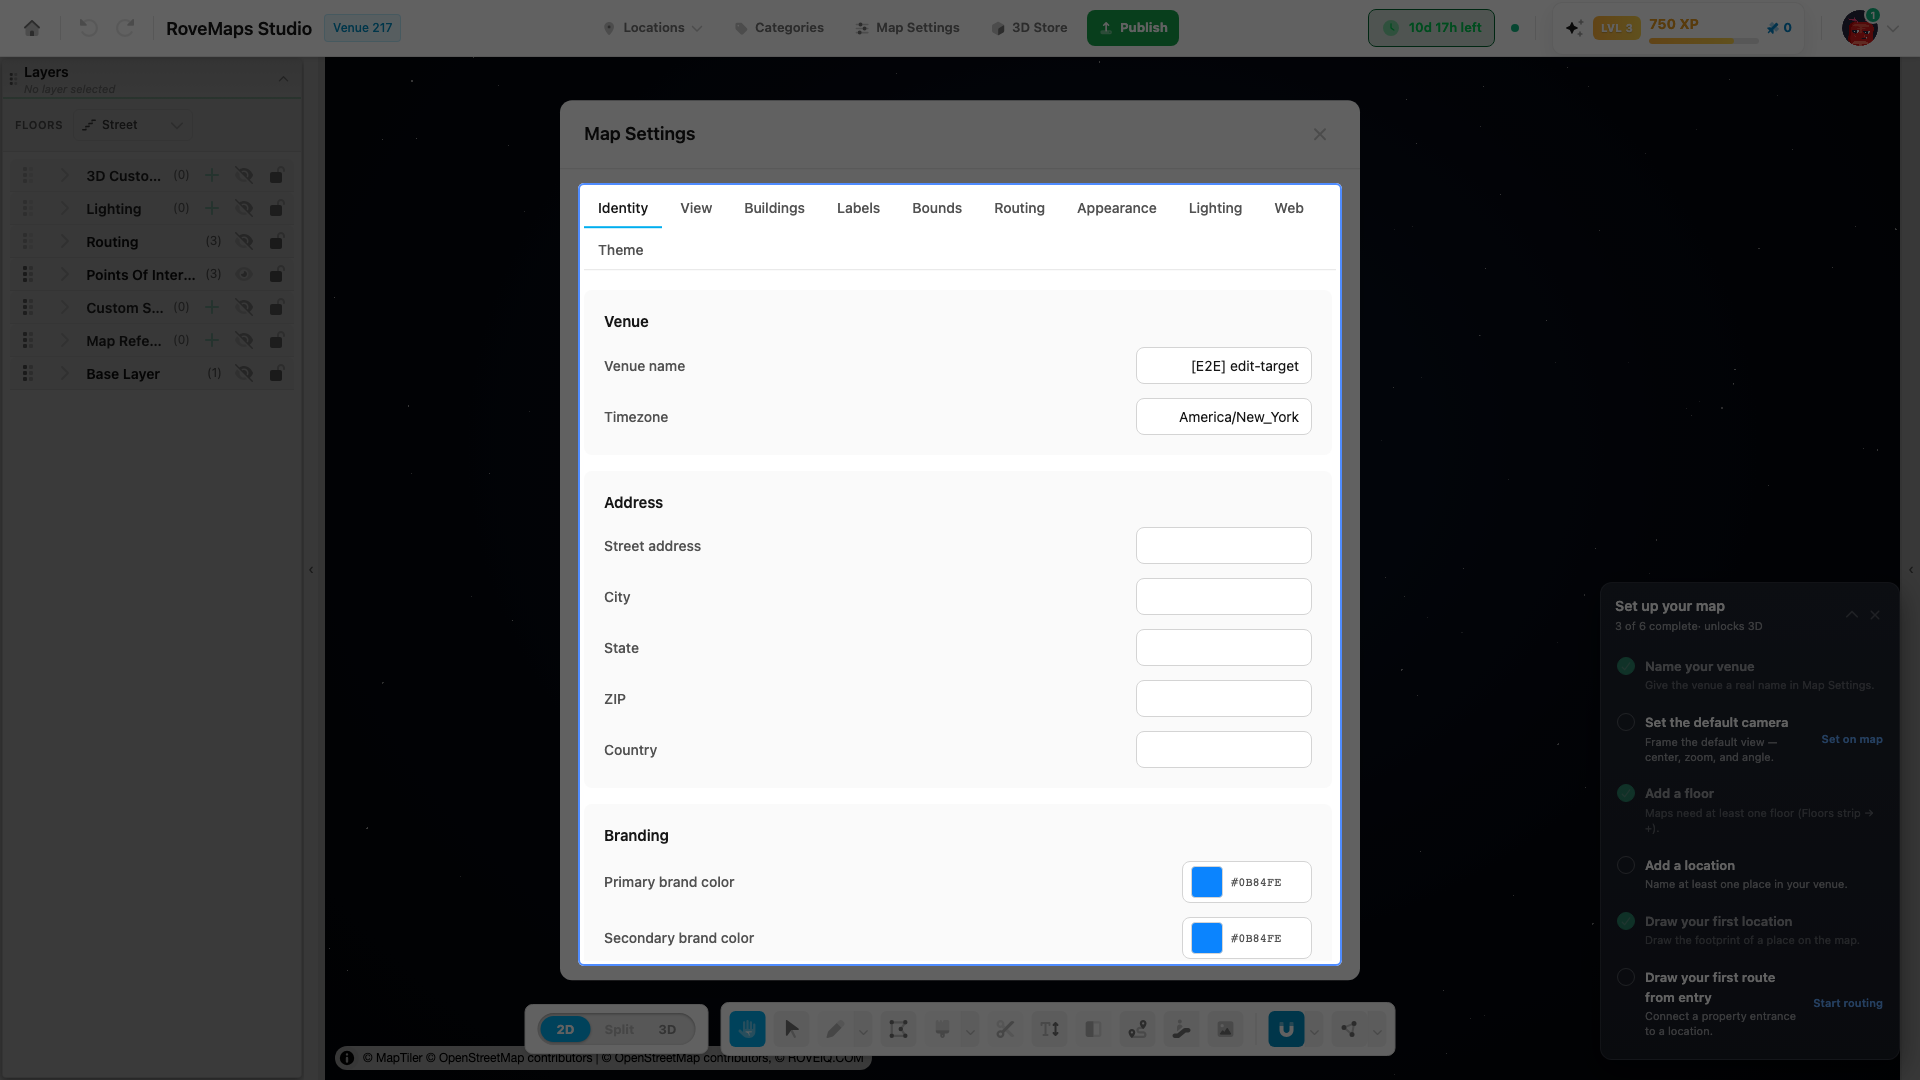Select the transform bounding-box tool
This screenshot has height=1080, width=1920.
pos(898,1029)
